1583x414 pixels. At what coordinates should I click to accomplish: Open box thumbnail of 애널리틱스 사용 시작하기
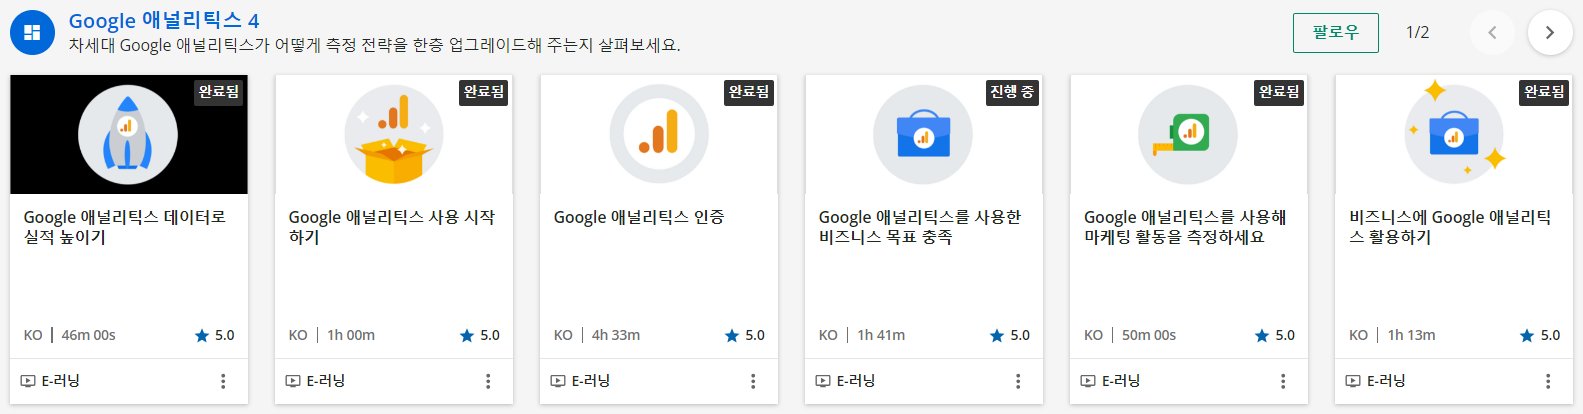[x=394, y=134]
